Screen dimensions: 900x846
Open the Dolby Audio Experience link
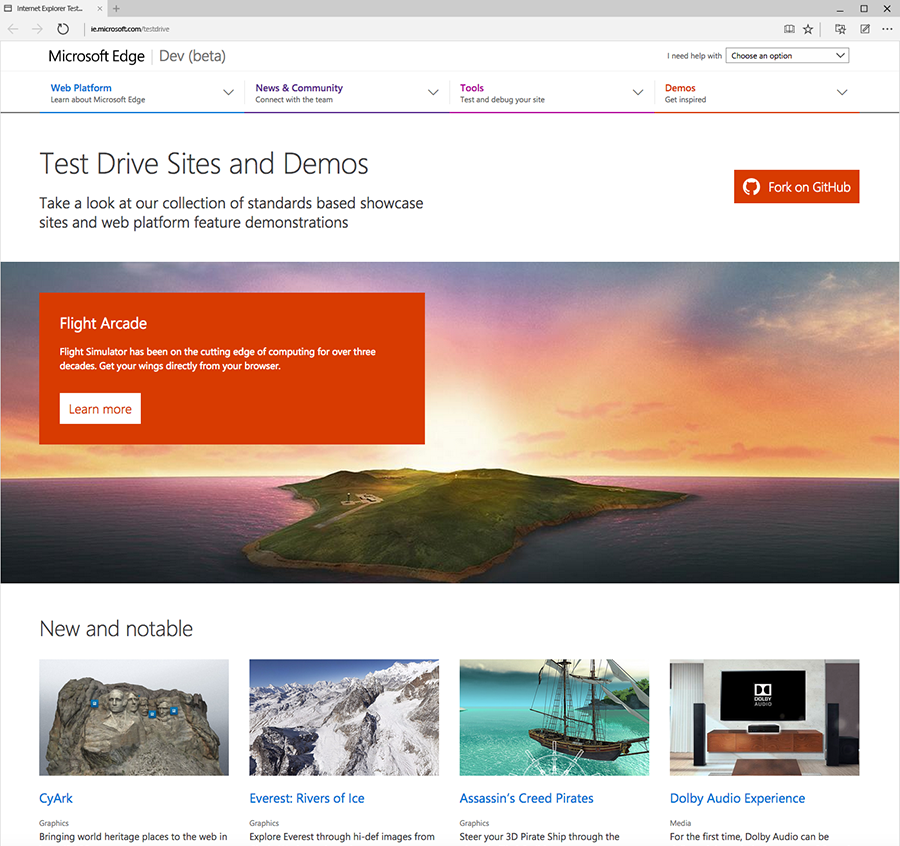click(737, 798)
